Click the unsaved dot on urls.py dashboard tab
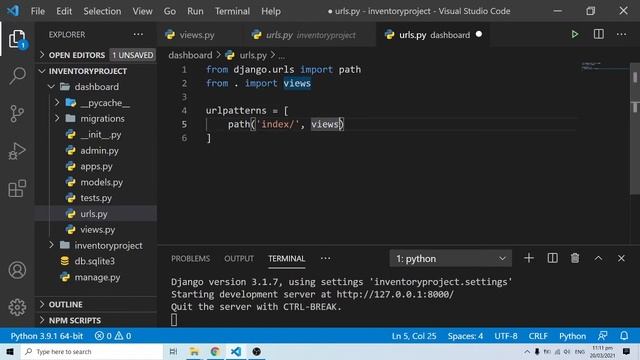 [x=479, y=35]
